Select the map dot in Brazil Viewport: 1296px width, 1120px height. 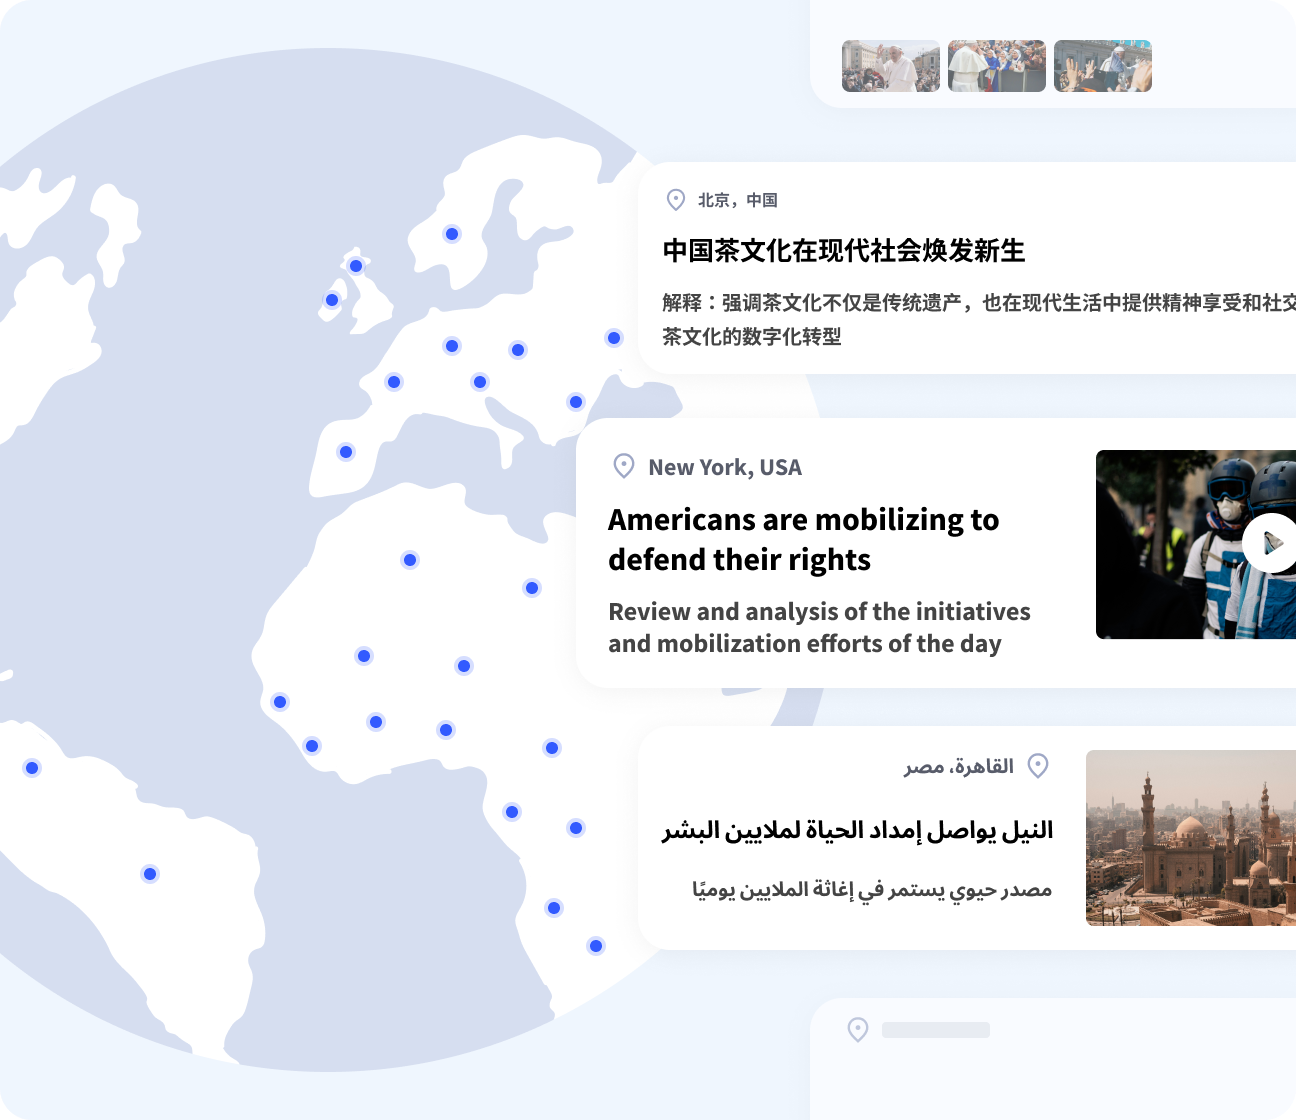tap(150, 874)
